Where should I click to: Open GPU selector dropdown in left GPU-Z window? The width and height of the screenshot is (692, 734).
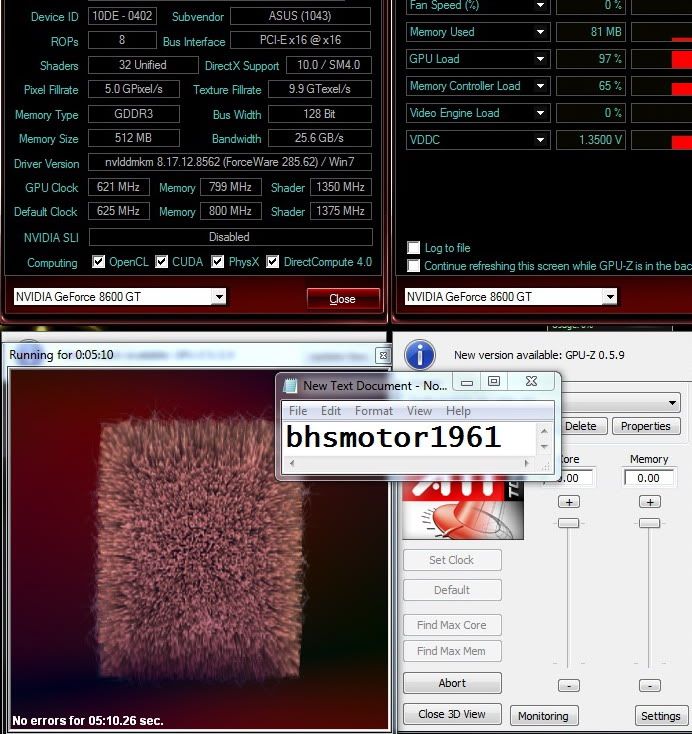219,297
